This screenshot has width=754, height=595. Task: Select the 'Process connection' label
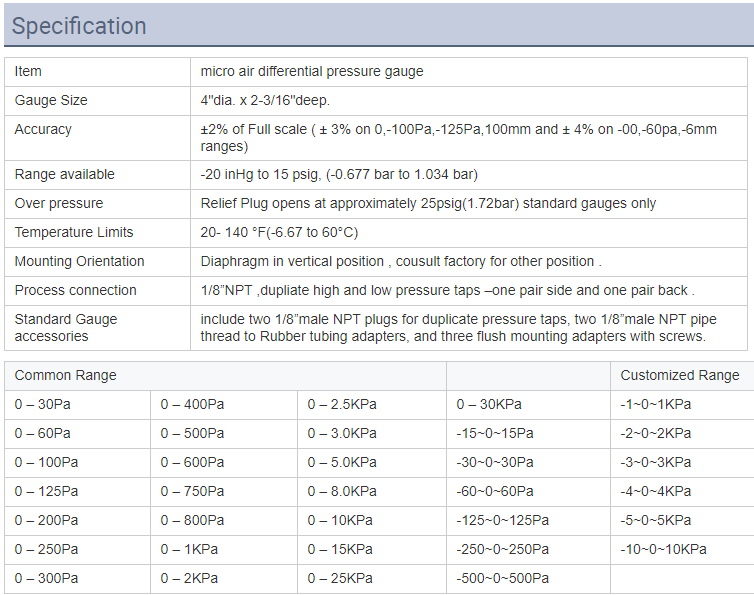[x=75, y=290]
